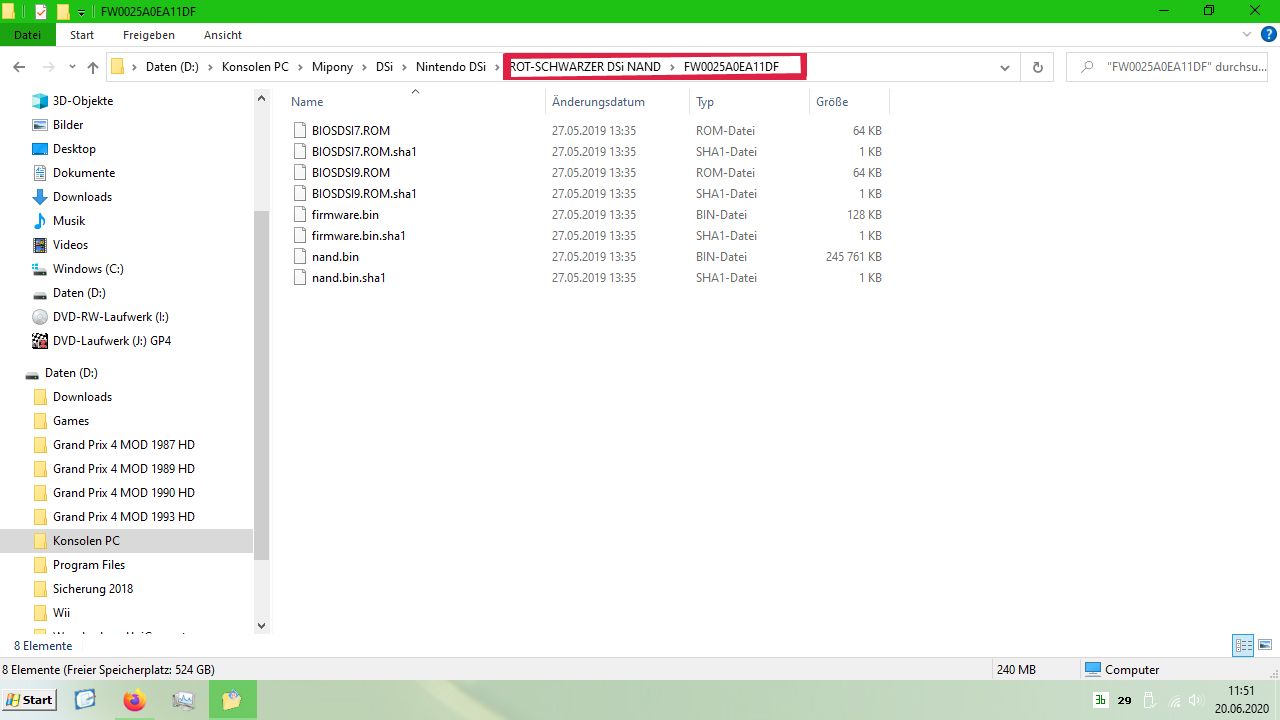This screenshot has height=720, width=1280.
Task: Click the breadcrumb chevron after Nintendo DSi
Action: tap(498, 67)
